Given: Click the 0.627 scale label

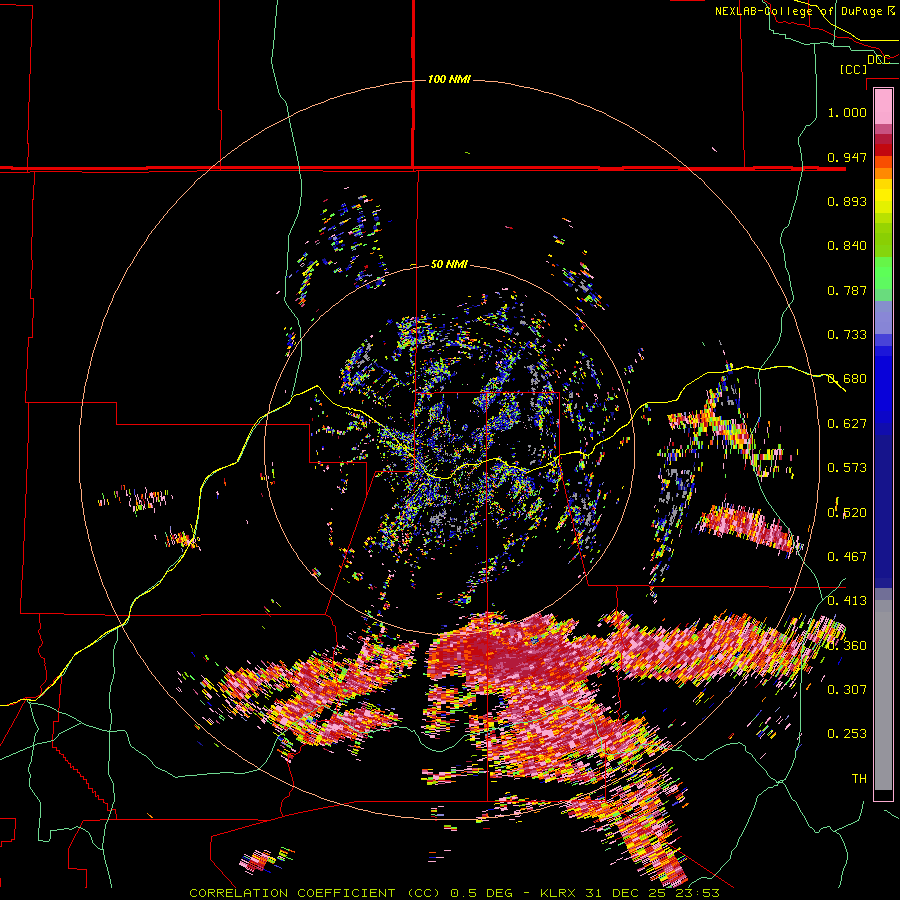Looking at the screenshot, I should click(x=847, y=424).
